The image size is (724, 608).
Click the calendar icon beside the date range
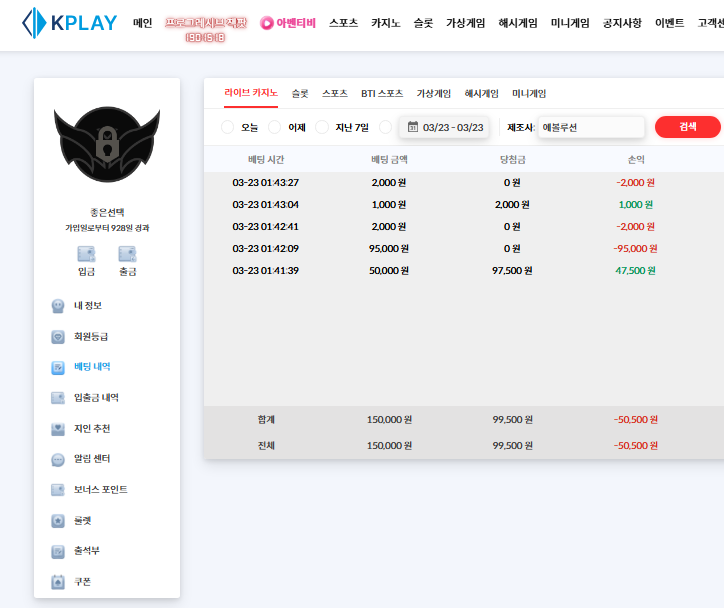click(x=412, y=127)
